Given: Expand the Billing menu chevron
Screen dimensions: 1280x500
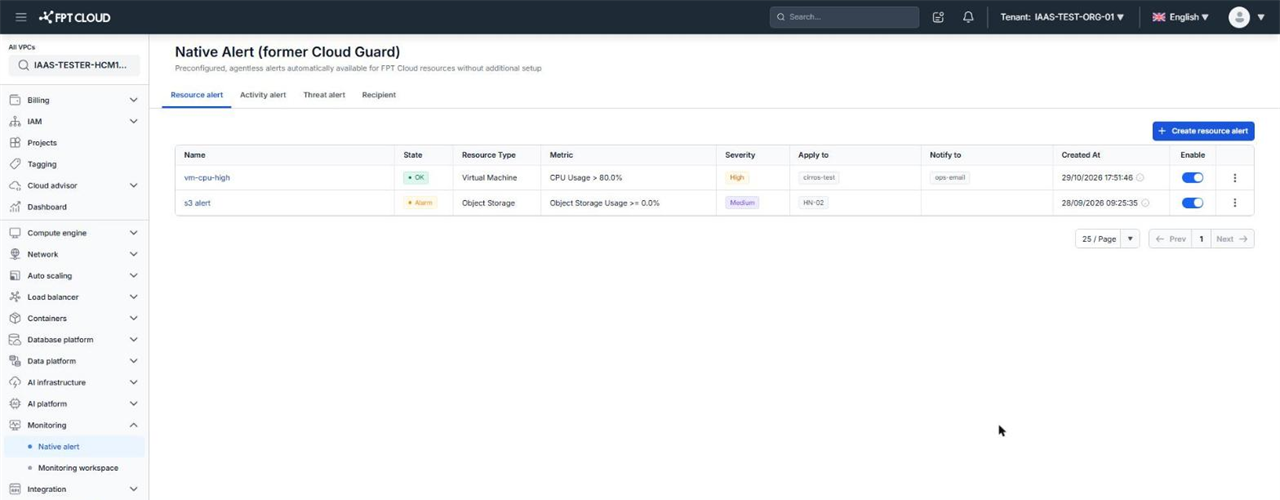Looking at the screenshot, I should tap(134, 100).
